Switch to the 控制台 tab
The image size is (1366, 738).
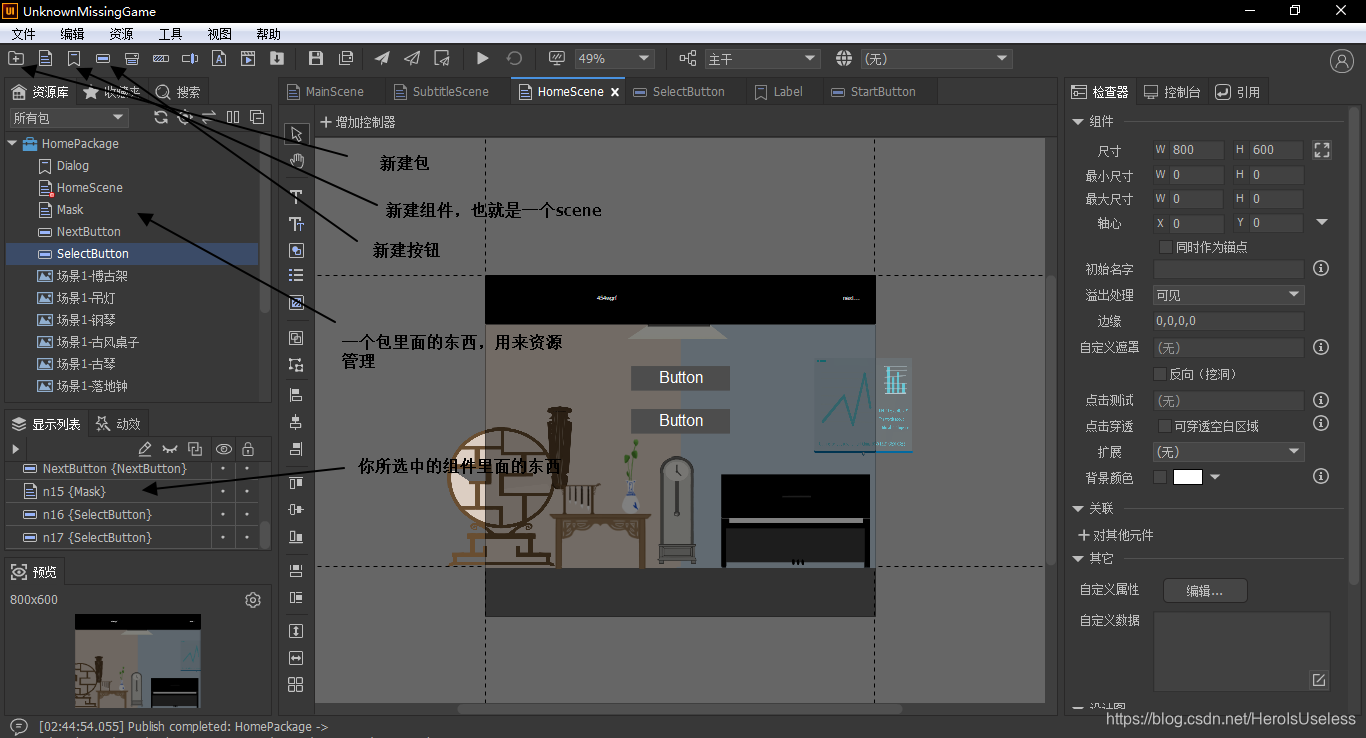point(1172,92)
